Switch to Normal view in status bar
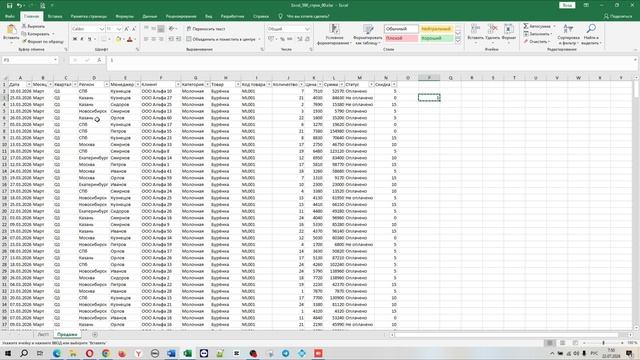The height and width of the screenshot is (360, 640). tap(550, 343)
